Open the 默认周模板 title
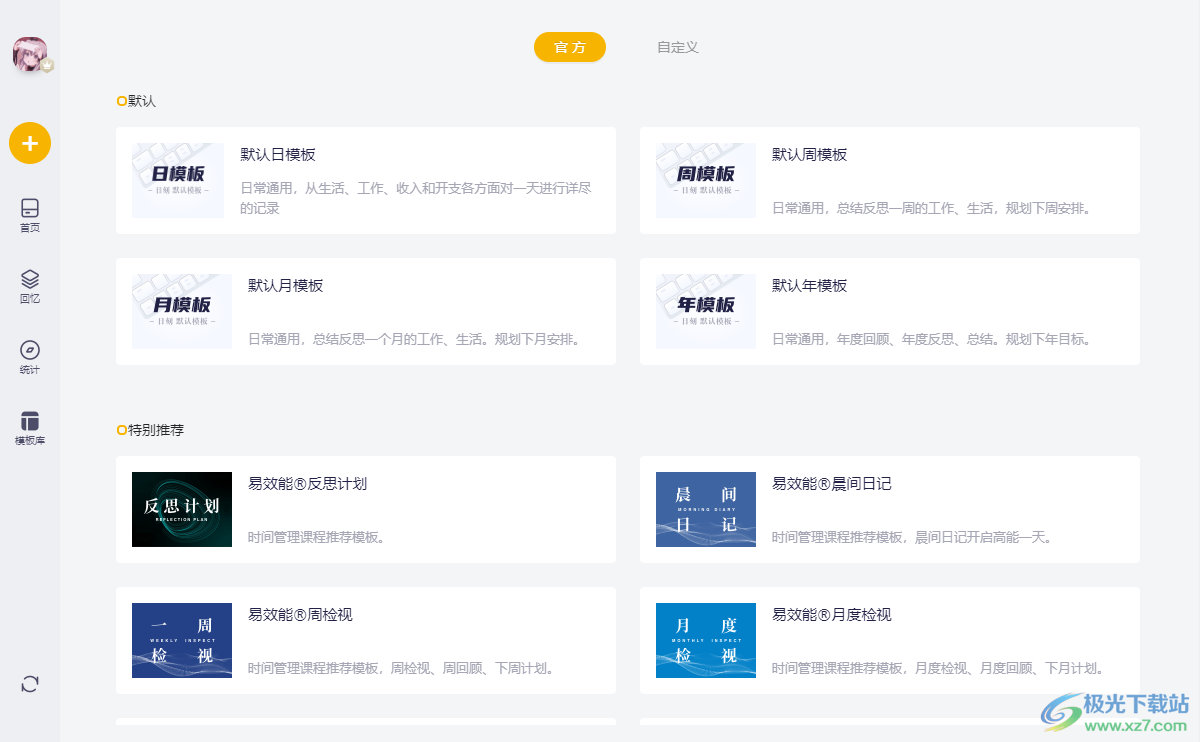 click(810, 154)
